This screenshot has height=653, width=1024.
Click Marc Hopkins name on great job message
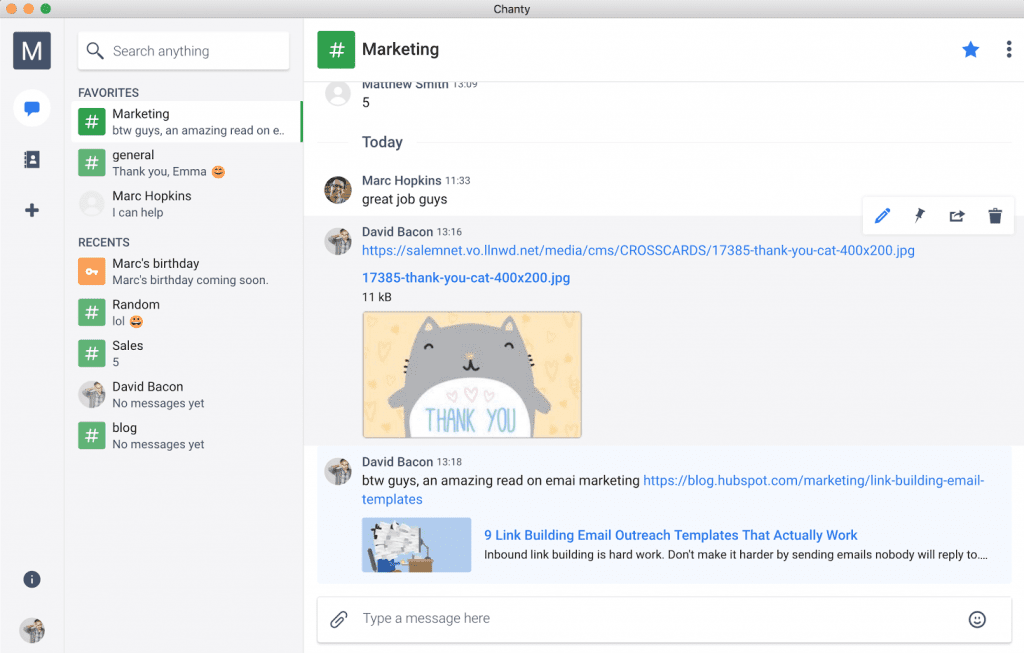point(402,180)
